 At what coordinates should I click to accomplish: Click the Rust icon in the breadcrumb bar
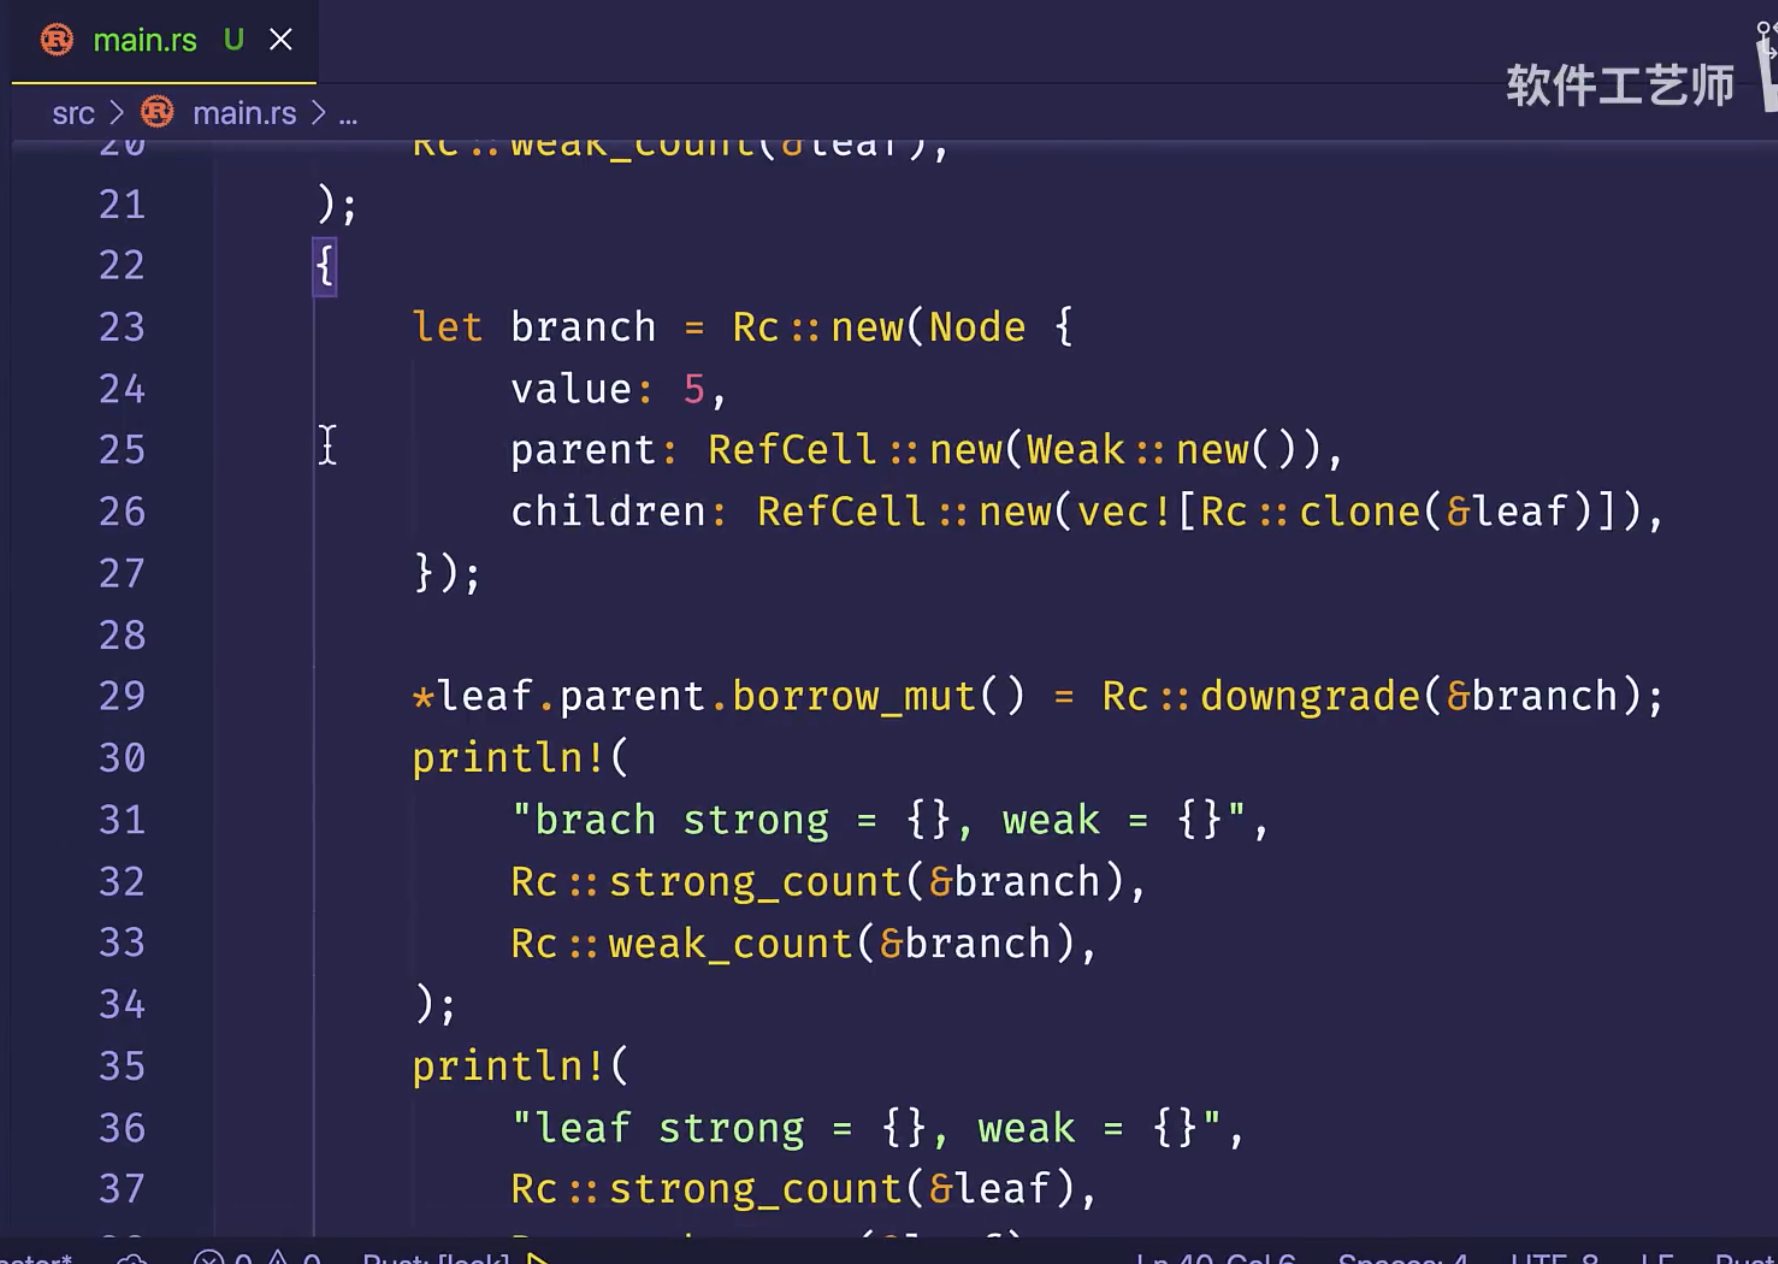point(157,112)
